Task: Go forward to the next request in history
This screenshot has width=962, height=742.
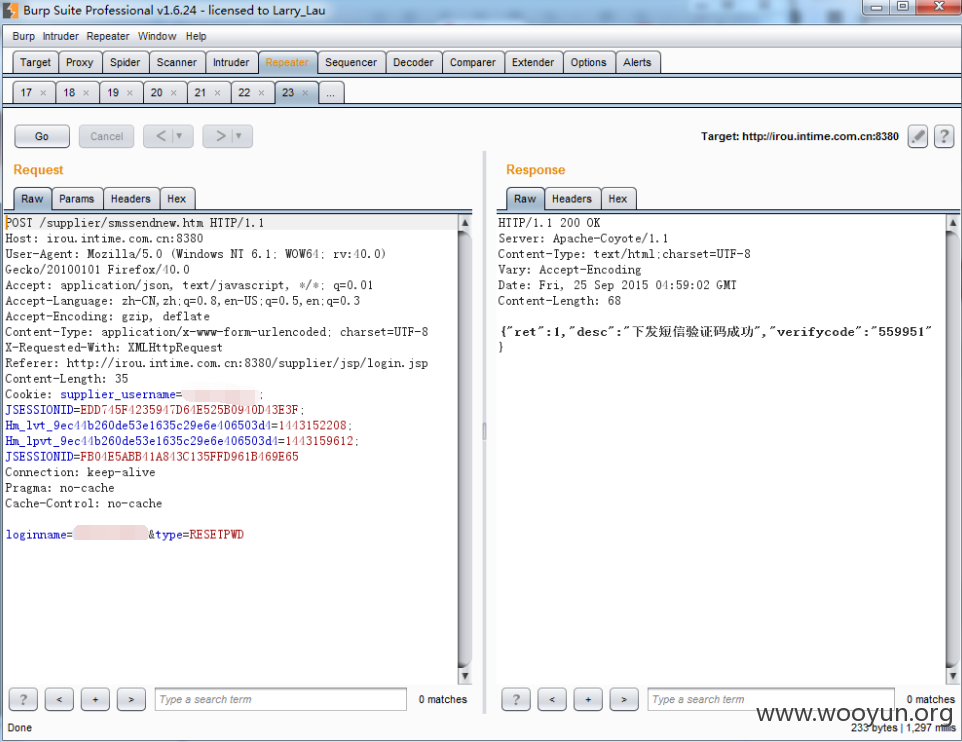Action: (x=220, y=136)
